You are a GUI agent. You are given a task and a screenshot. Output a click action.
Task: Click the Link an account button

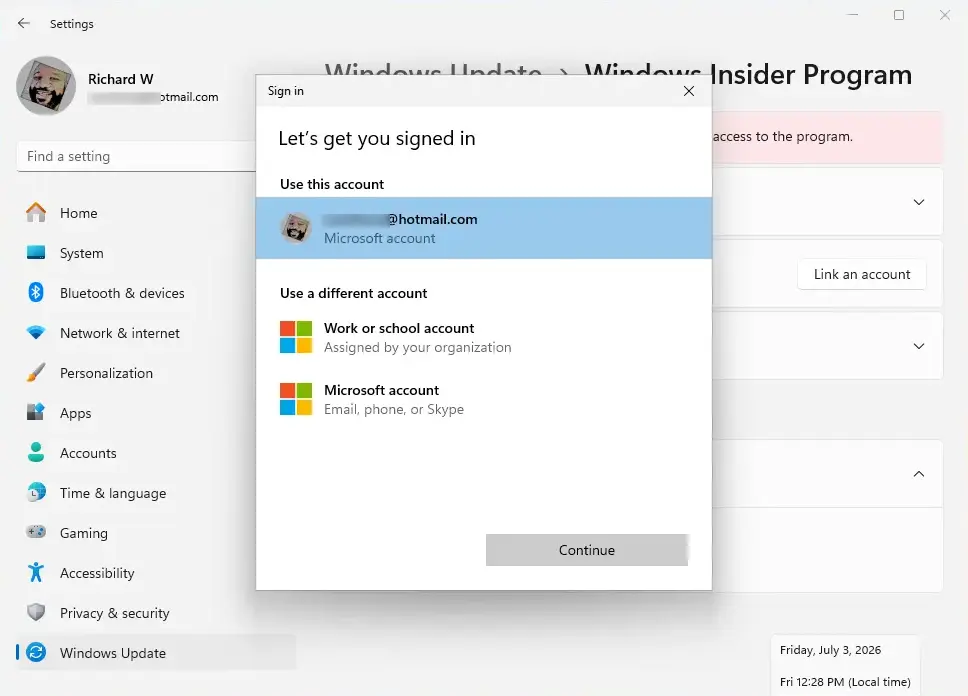pyautogui.click(x=862, y=274)
